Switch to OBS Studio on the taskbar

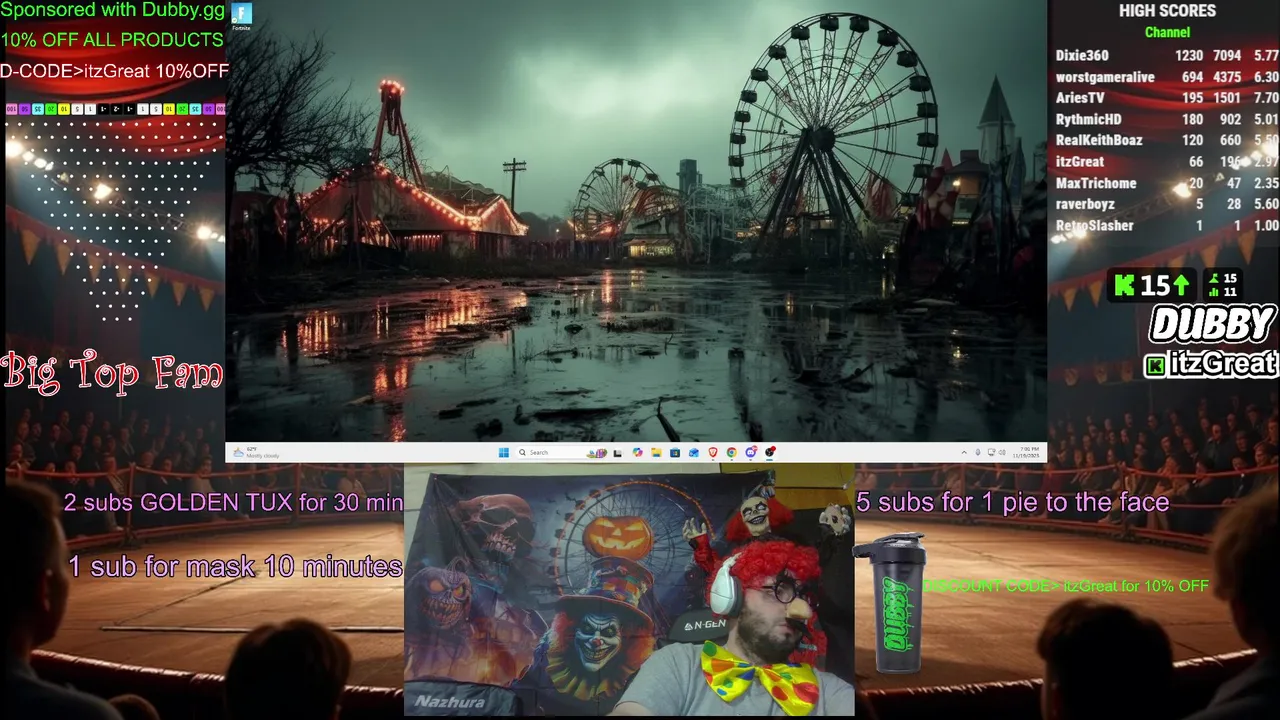click(770, 452)
